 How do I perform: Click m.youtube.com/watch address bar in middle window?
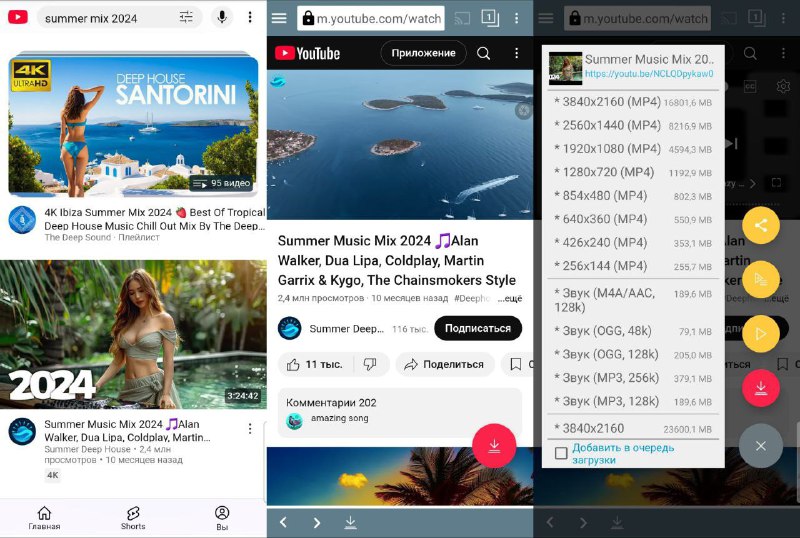click(x=371, y=18)
